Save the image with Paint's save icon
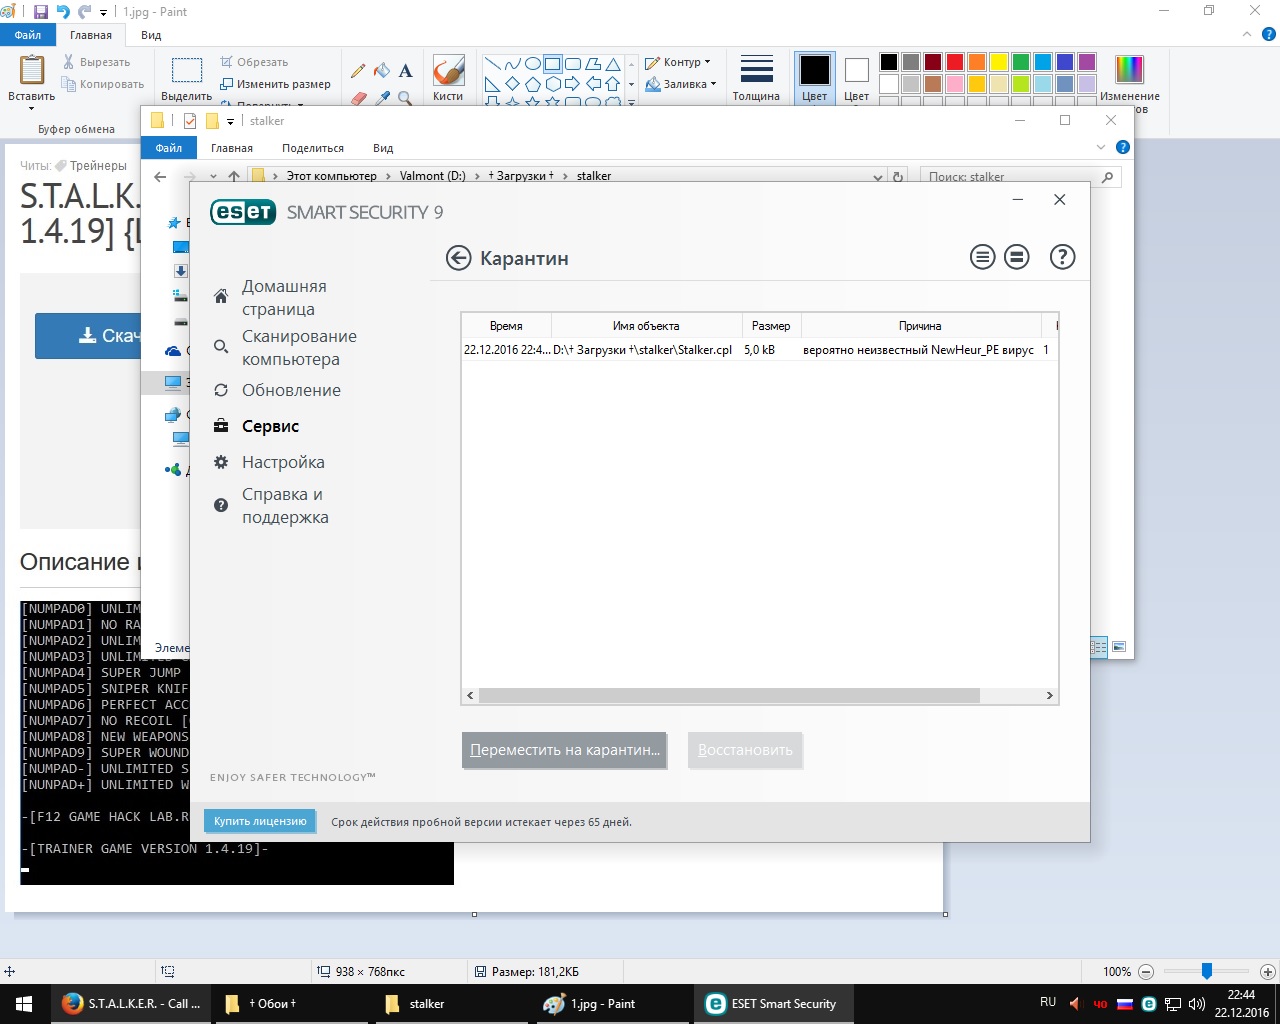 tap(41, 12)
